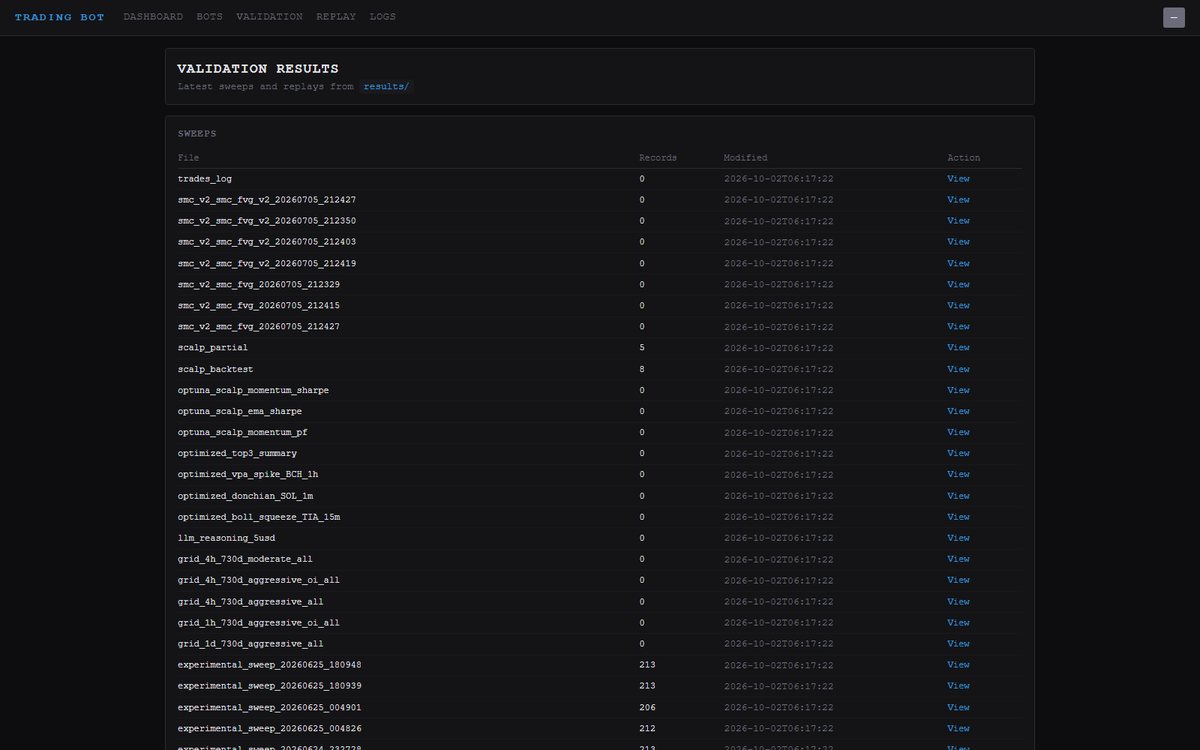Image resolution: width=1200 pixels, height=750 pixels.
Task: Open View for scalp_partial
Action: pos(958,348)
